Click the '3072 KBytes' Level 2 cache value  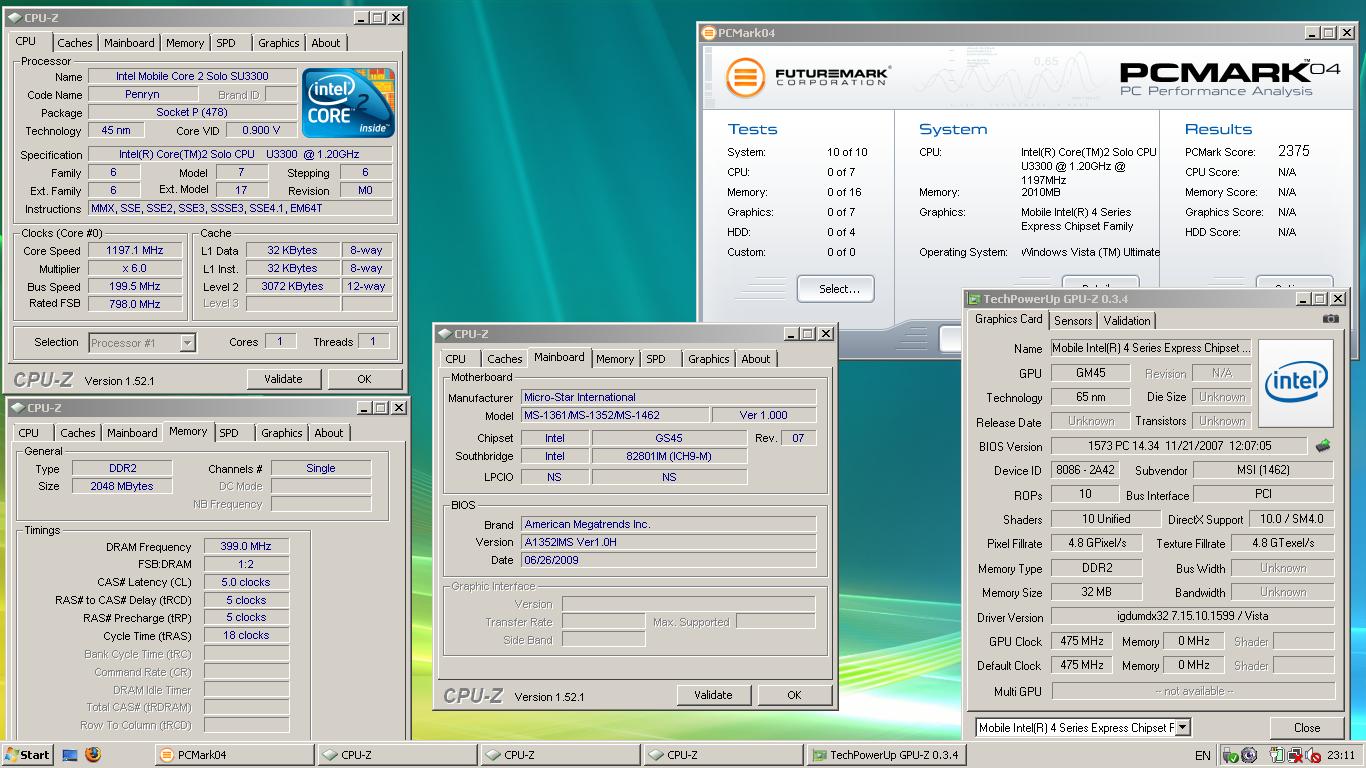[x=293, y=286]
